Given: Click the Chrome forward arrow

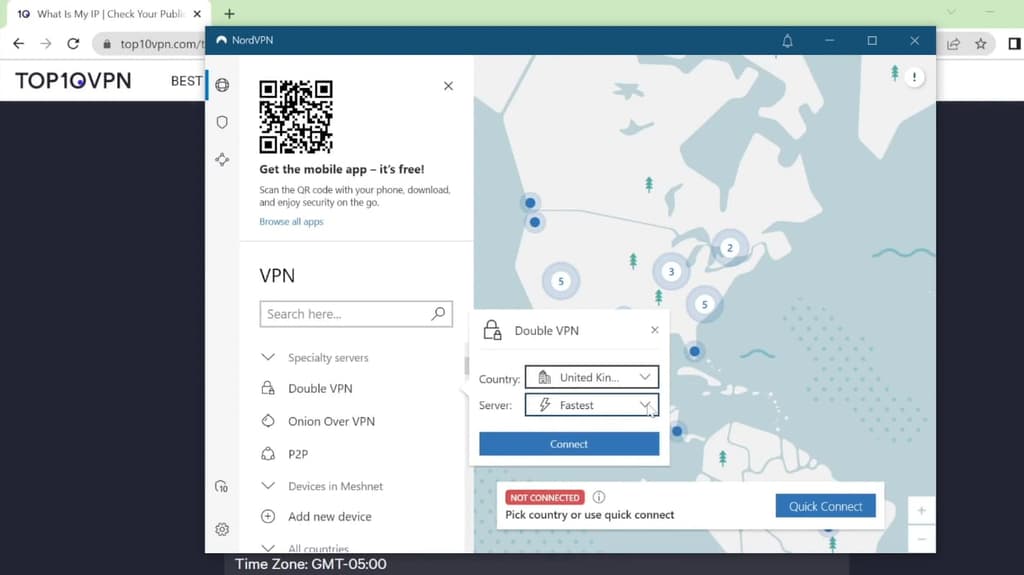Looking at the screenshot, I should tap(46, 44).
